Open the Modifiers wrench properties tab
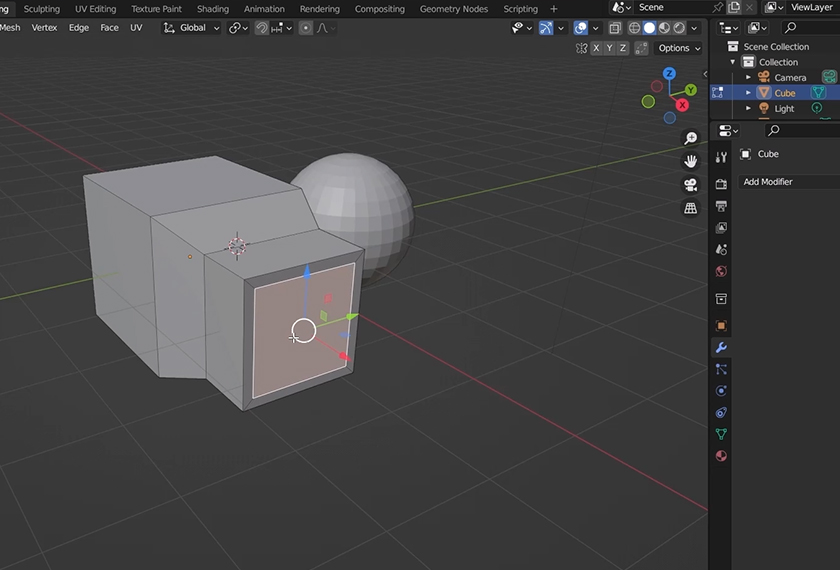The width and height of the screenshot is (840, 570). pyautogui.click(x=721, y=348)
